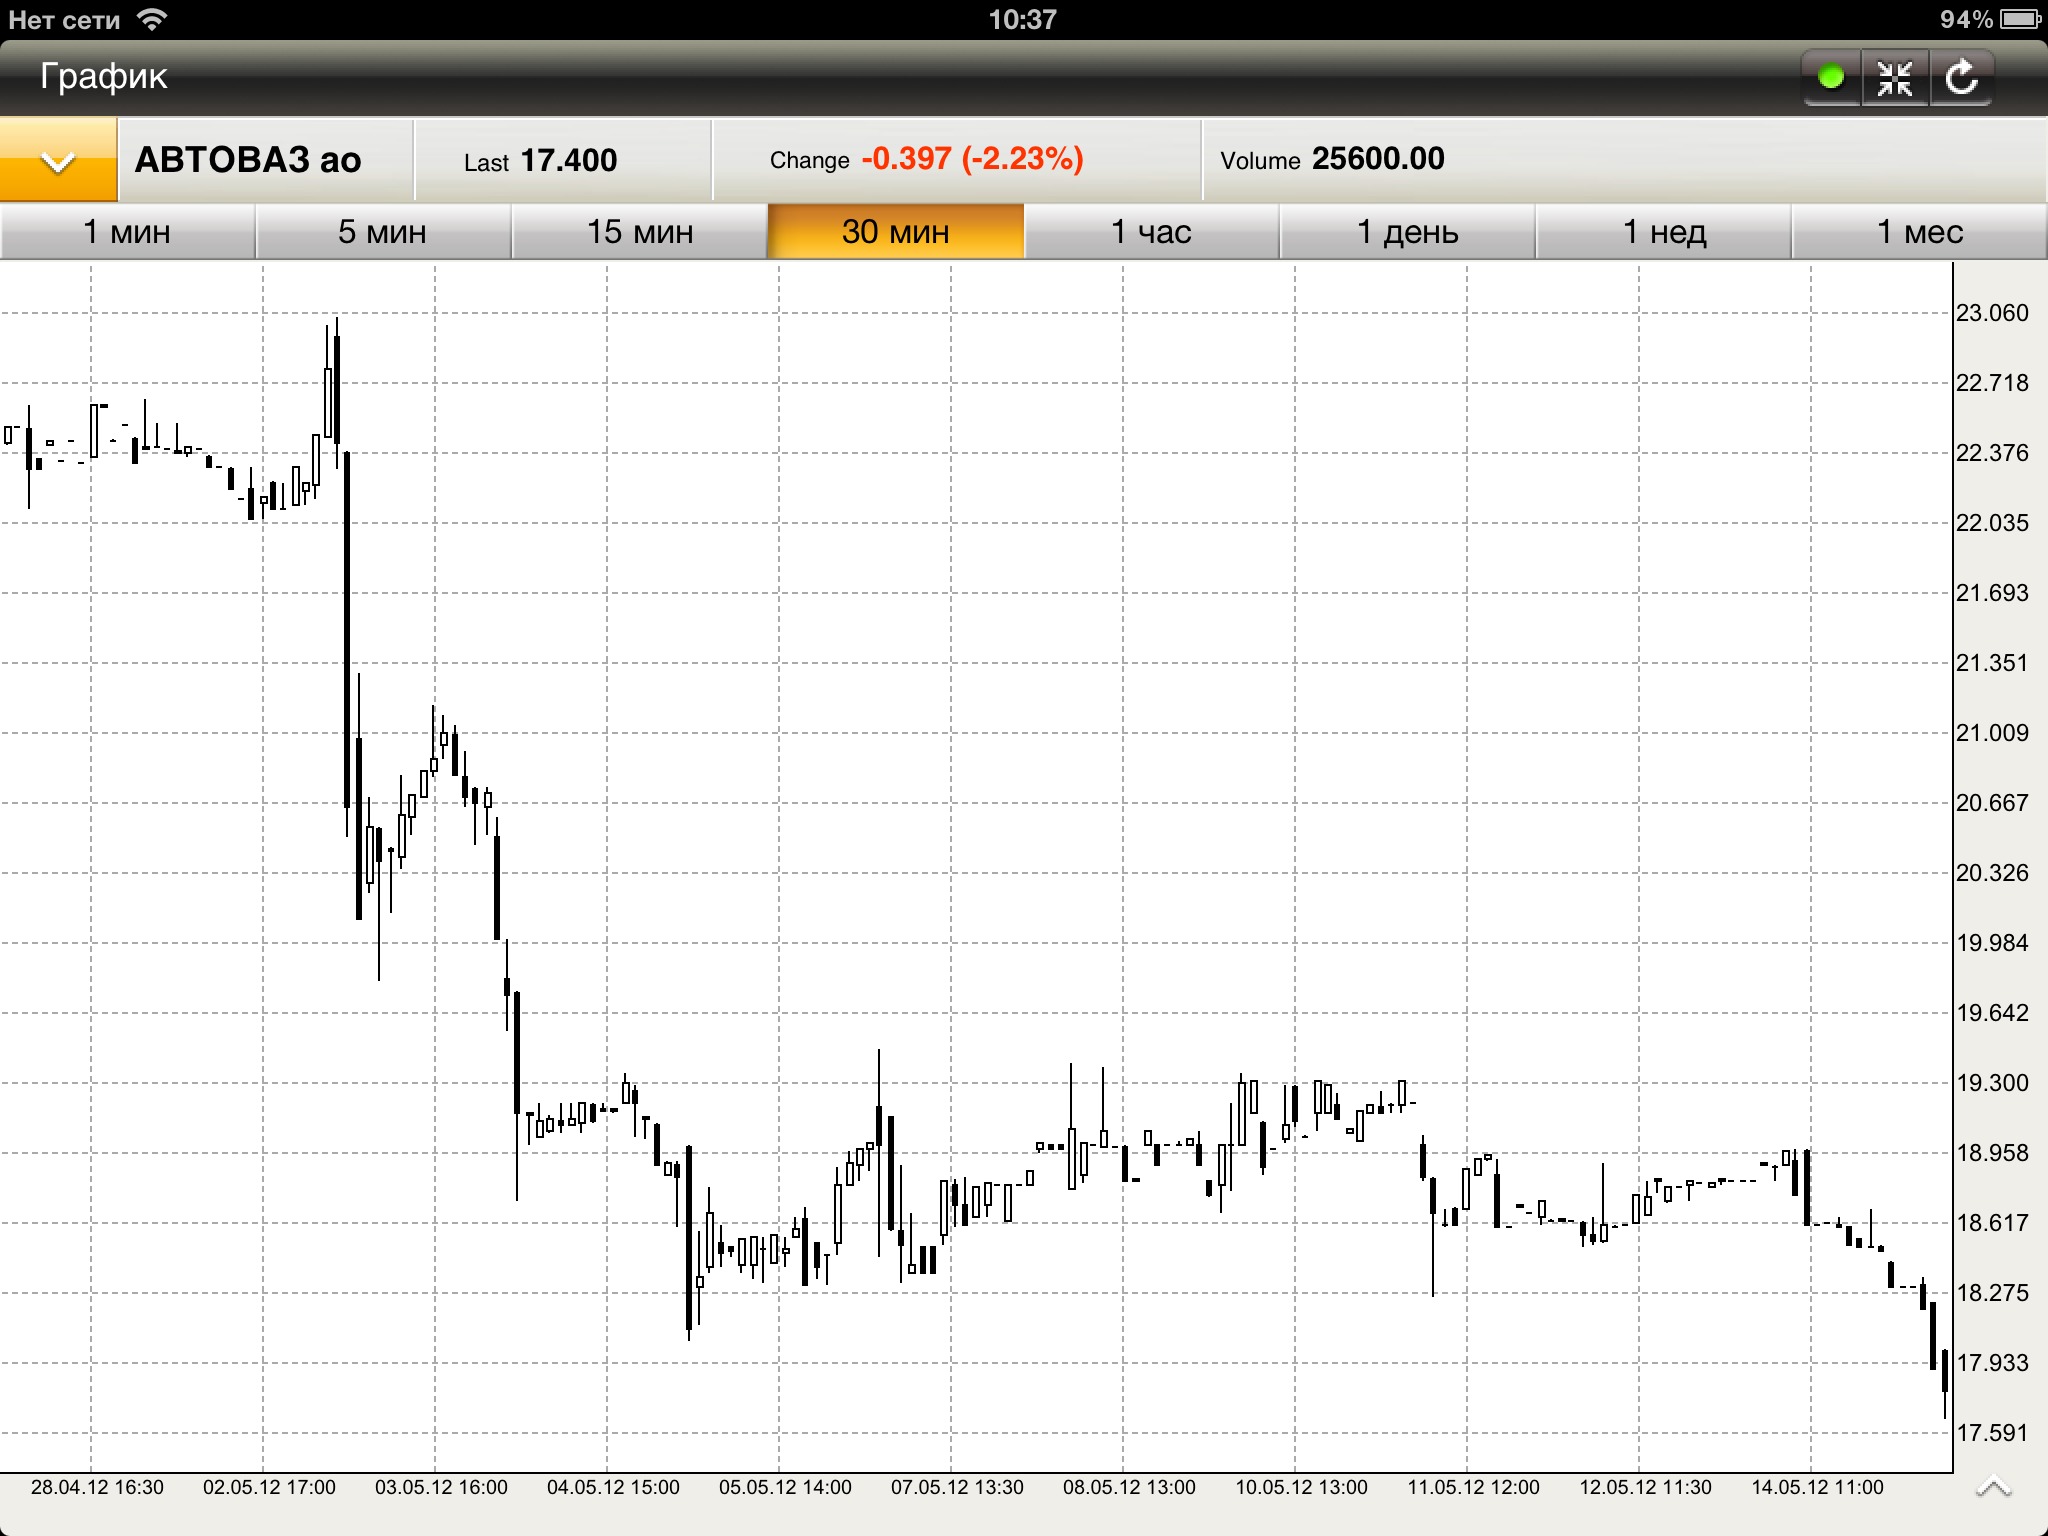This screenshot has width=2048, height=1536.
Task: Tap the battery icon in the status bar
Action: (2020, 19)
